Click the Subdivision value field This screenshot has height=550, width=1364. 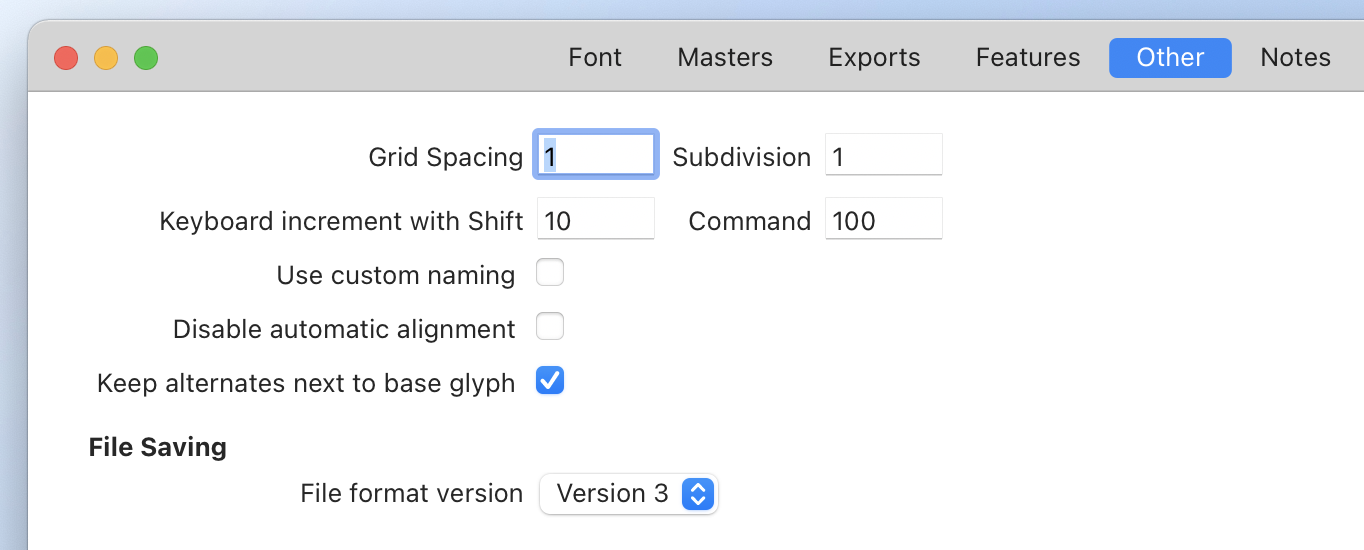coord(883,156)
